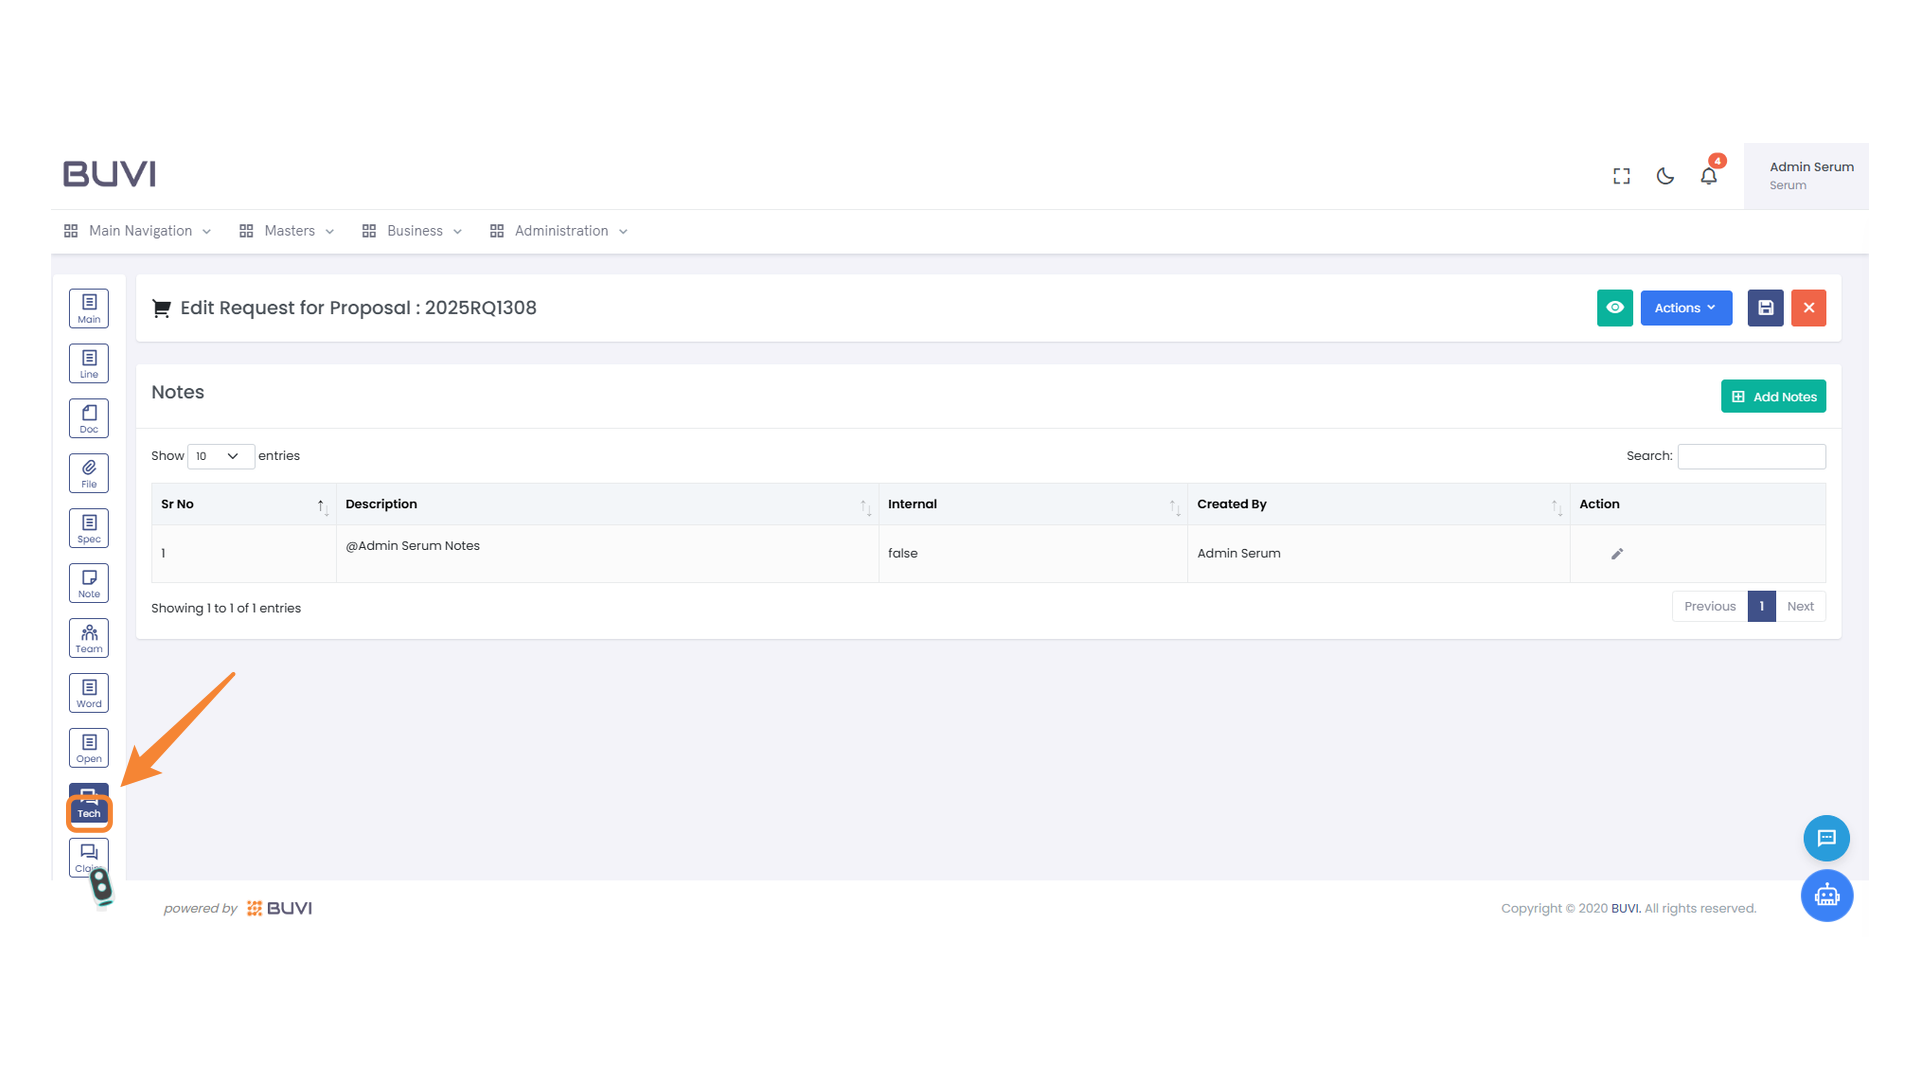The height and width of the screenshot is (1080, 1920).
Task: Open the Main section sidebar icon
Action: (x=89, y=308)
